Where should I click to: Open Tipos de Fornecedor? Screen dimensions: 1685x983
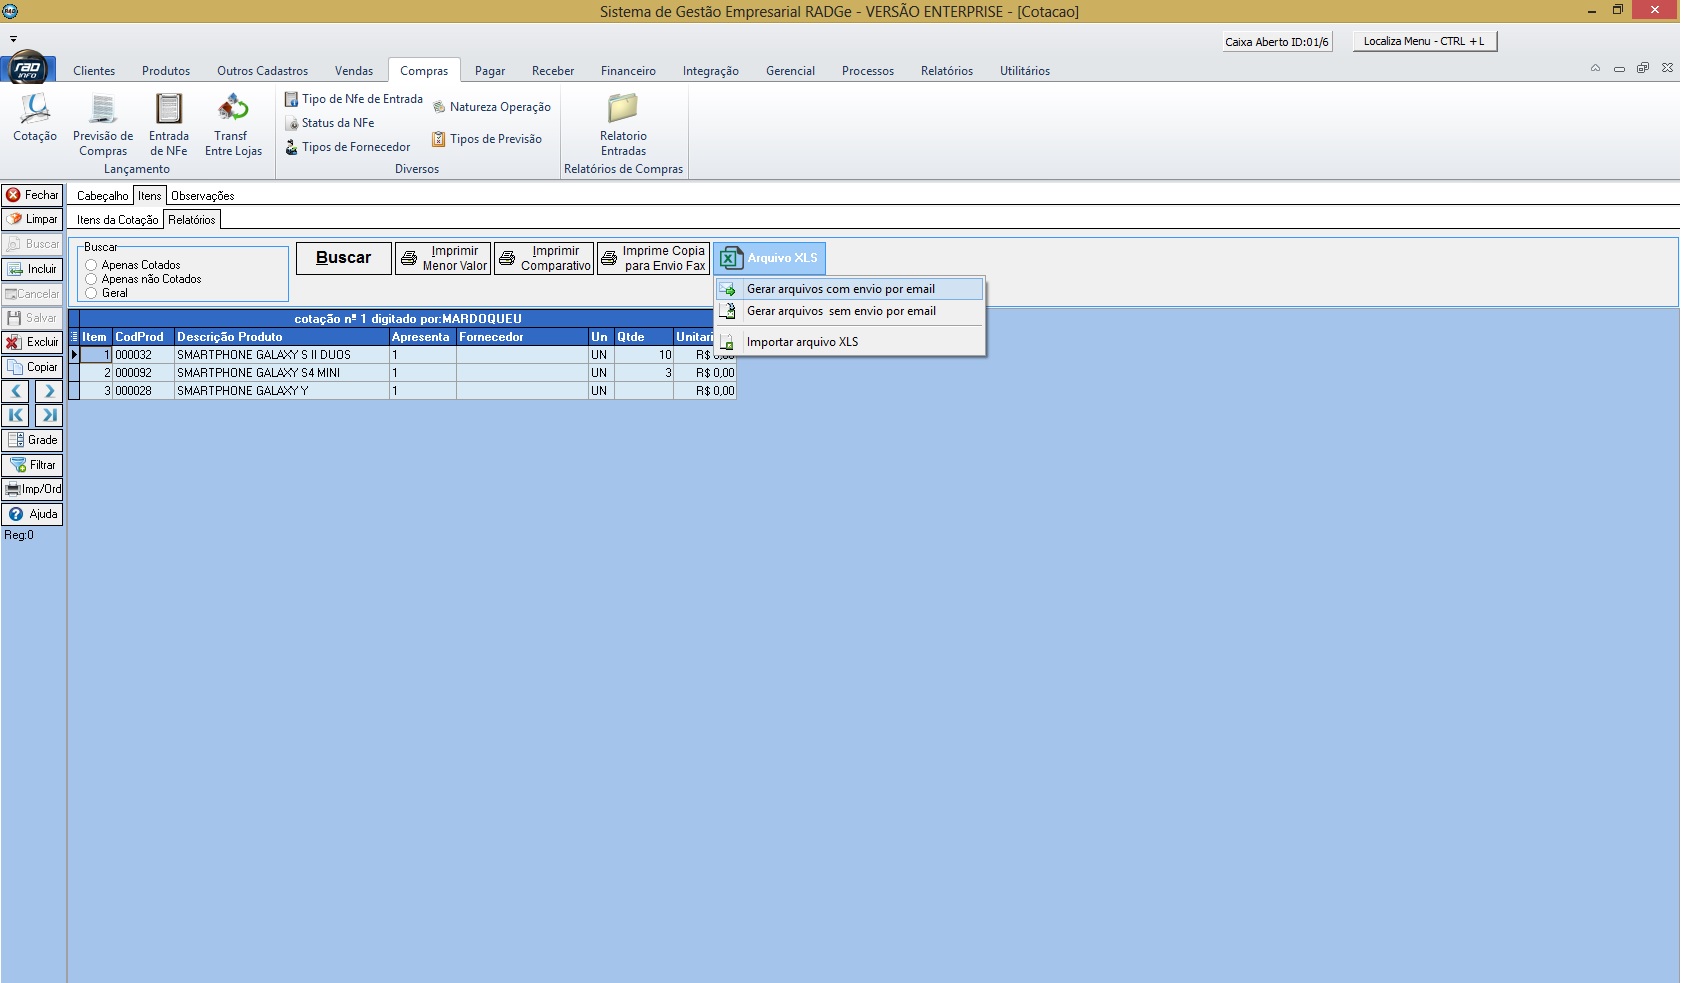coord(355,147)
